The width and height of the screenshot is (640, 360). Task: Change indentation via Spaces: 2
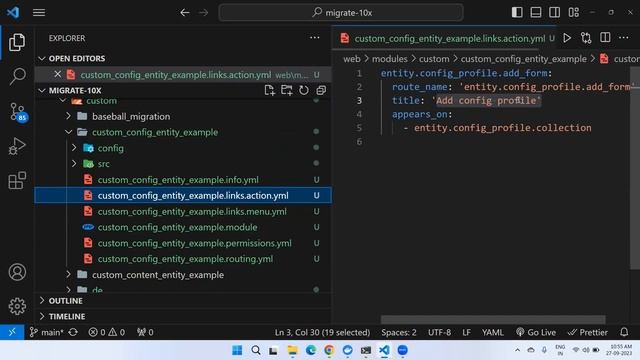[x=399, y=332]
